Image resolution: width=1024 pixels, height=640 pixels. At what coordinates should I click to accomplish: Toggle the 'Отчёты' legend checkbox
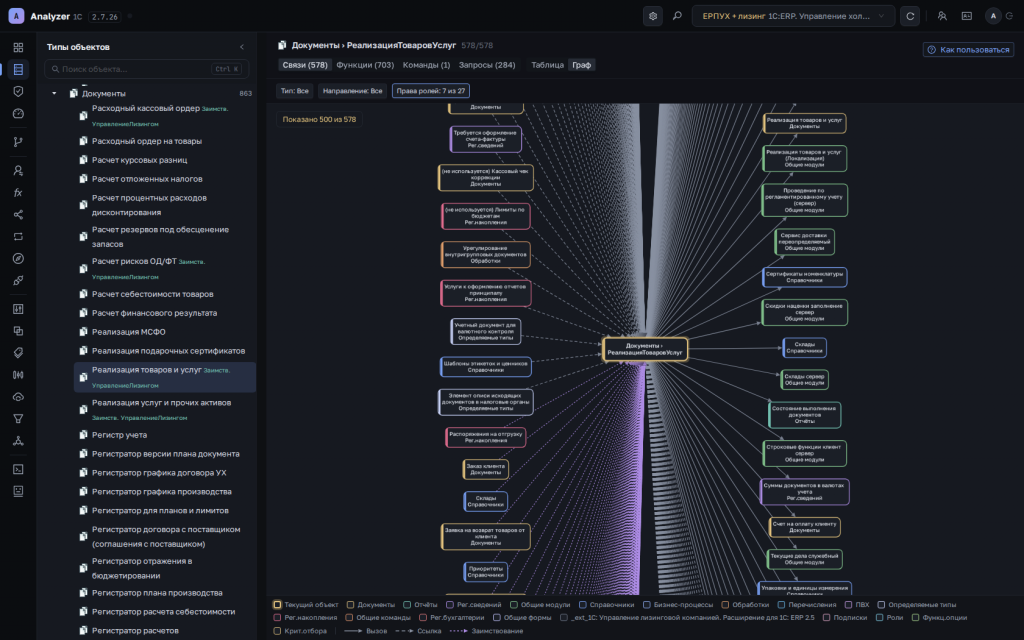pos(407,605)
